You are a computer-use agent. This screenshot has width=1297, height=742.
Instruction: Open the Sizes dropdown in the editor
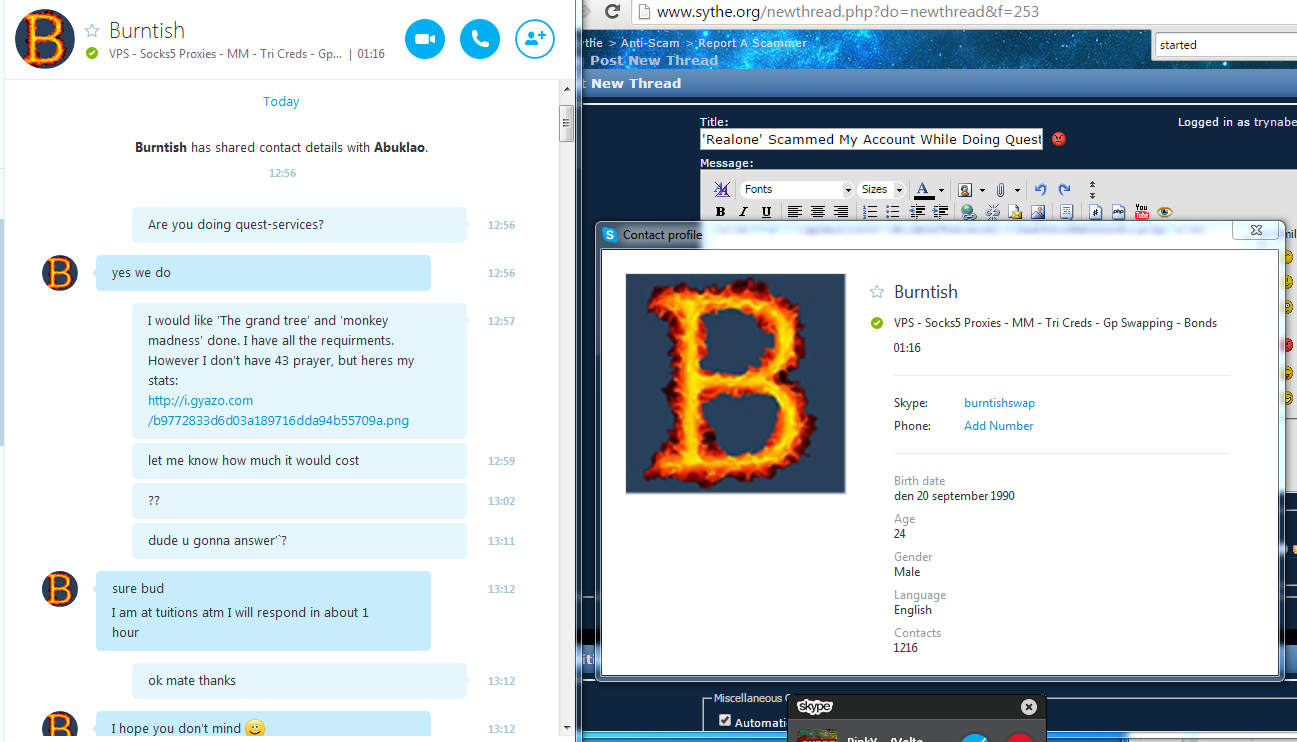(x=882, y=189)
